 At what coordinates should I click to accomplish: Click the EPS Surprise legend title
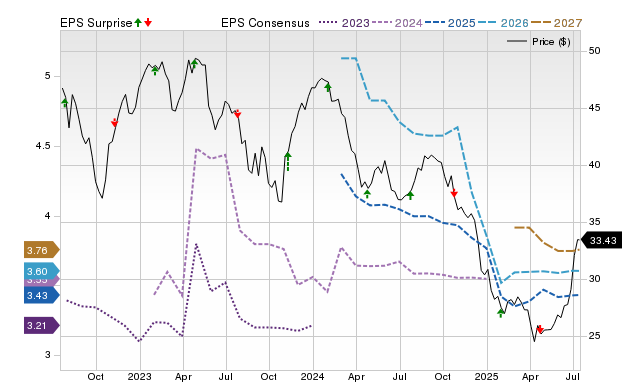tap(96, 23)
